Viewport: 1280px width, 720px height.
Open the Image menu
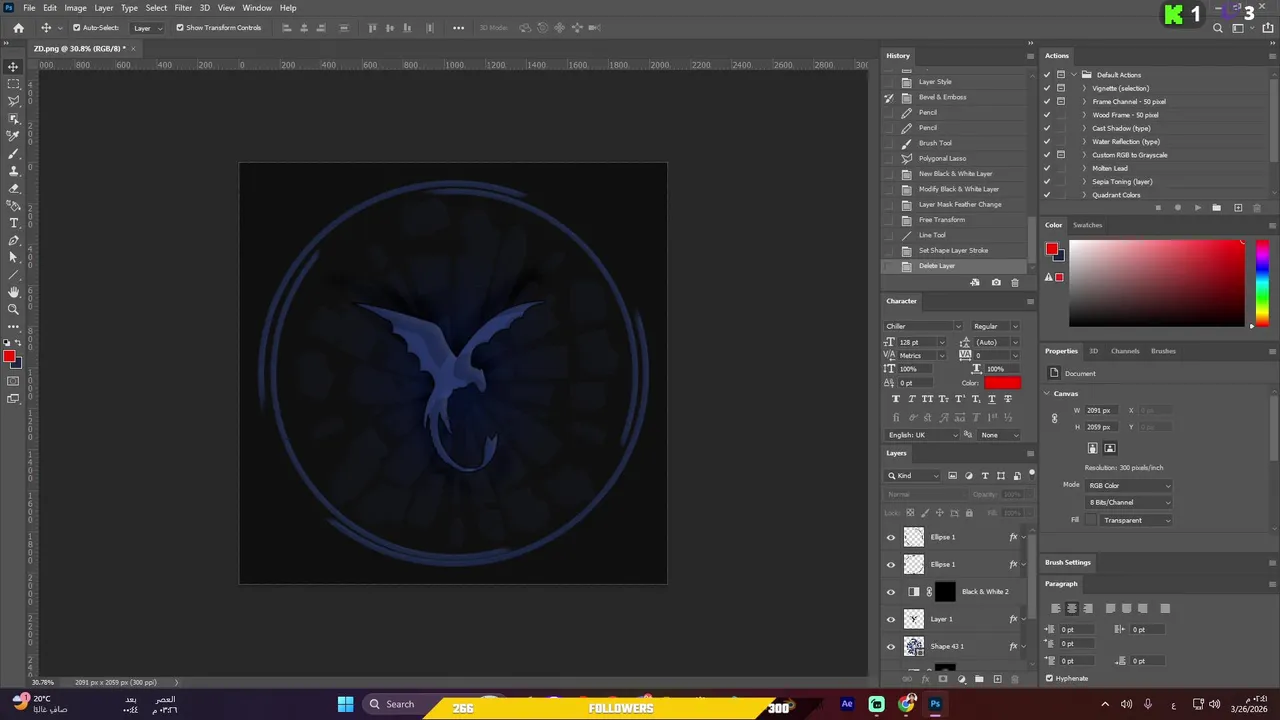[x=76, y=8]
